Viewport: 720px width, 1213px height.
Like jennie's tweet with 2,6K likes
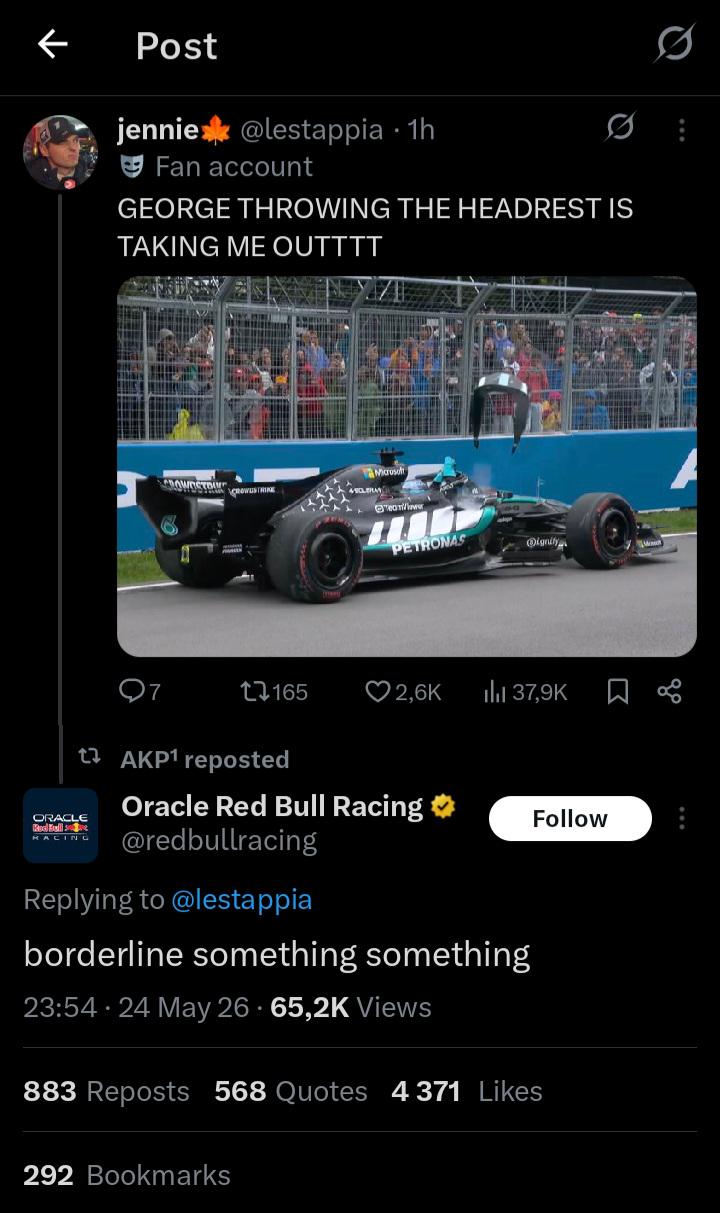coord(403,691)
